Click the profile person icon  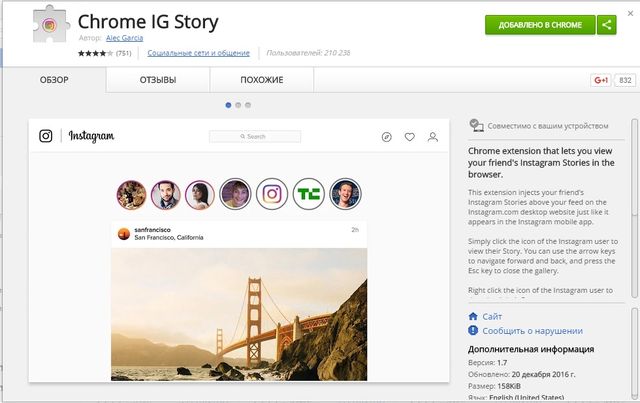[x=433, y=137]
